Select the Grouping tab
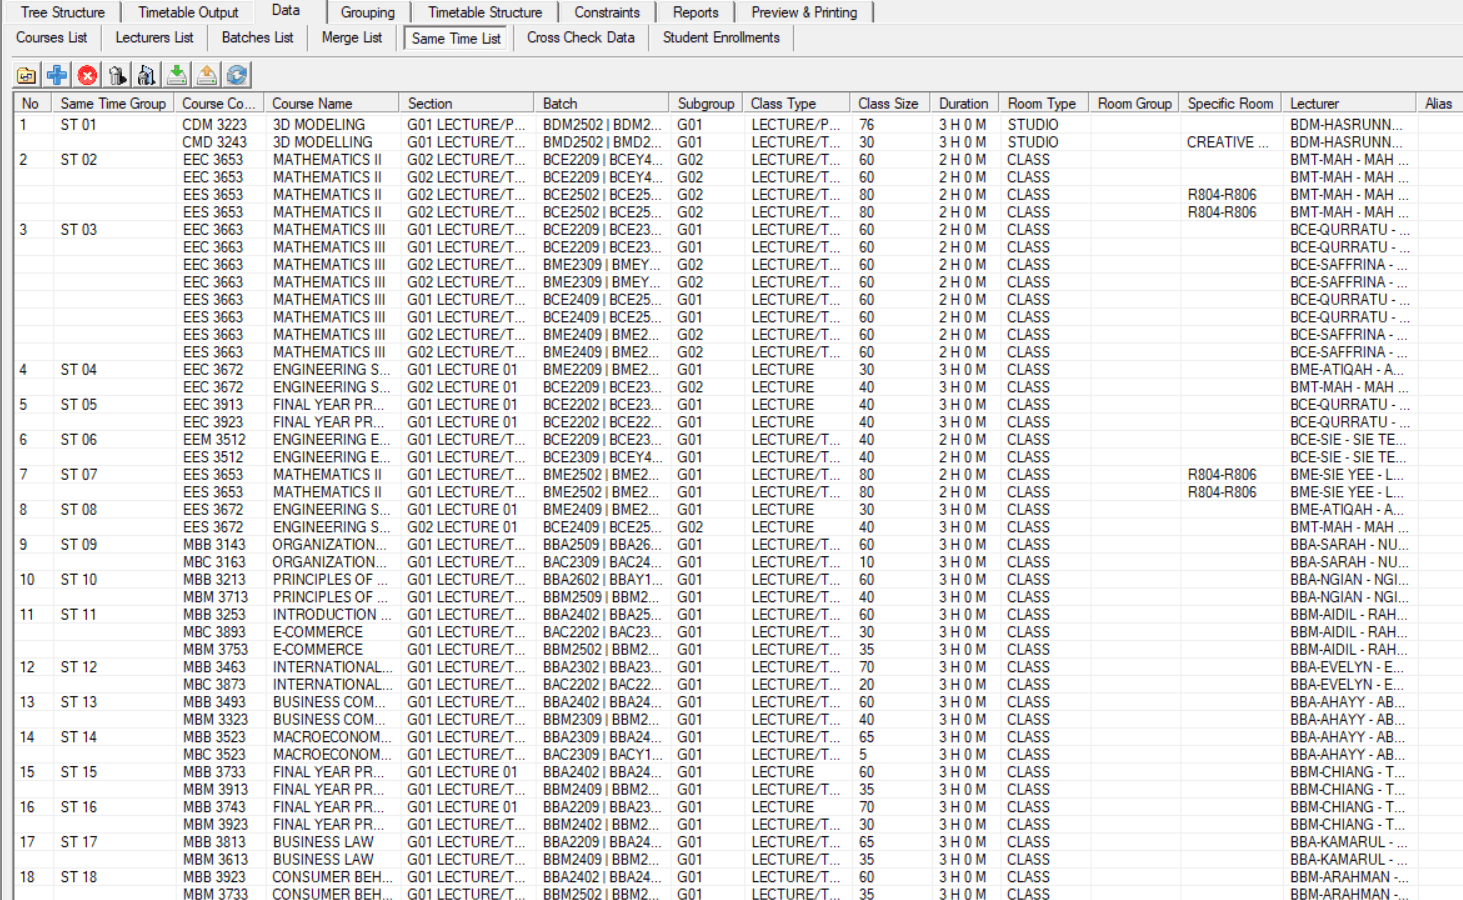Image resolution: width=1463 pixels, height=900 pixels. coord(368,12)
